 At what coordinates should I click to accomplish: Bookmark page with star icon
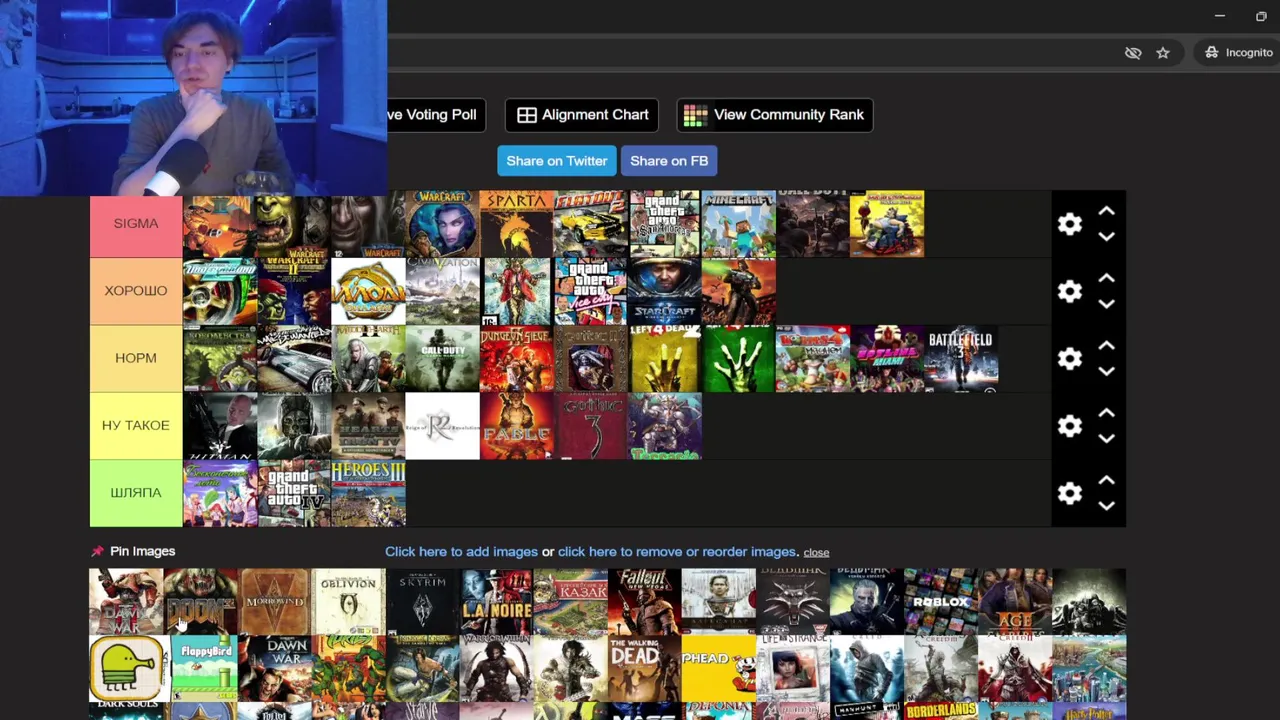coord(1163,53)
